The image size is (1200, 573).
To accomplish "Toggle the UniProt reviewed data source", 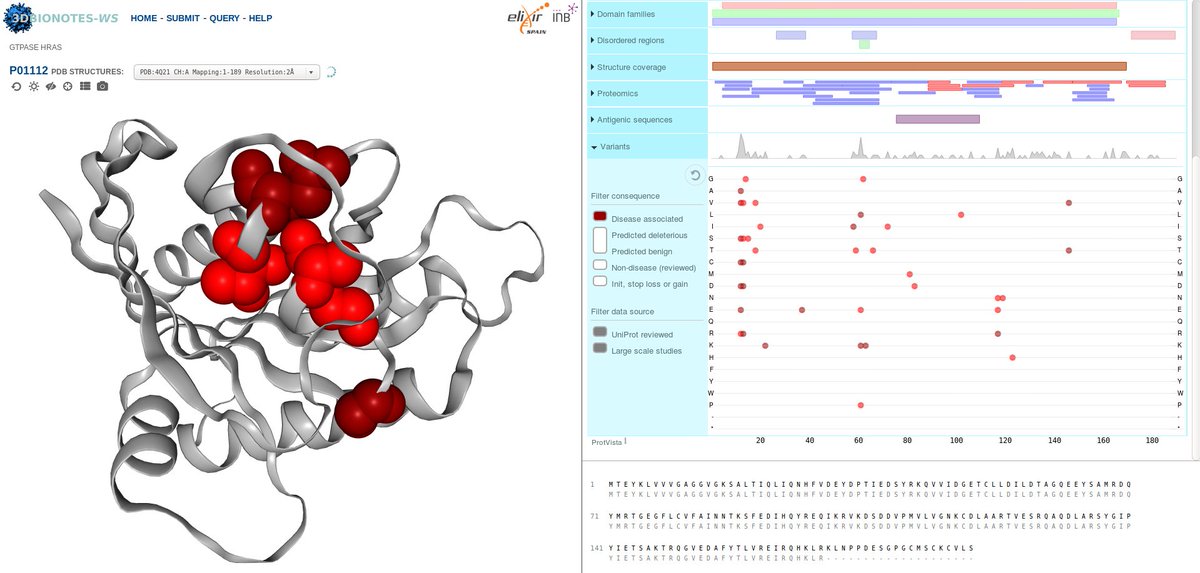I will coord(600,332).
